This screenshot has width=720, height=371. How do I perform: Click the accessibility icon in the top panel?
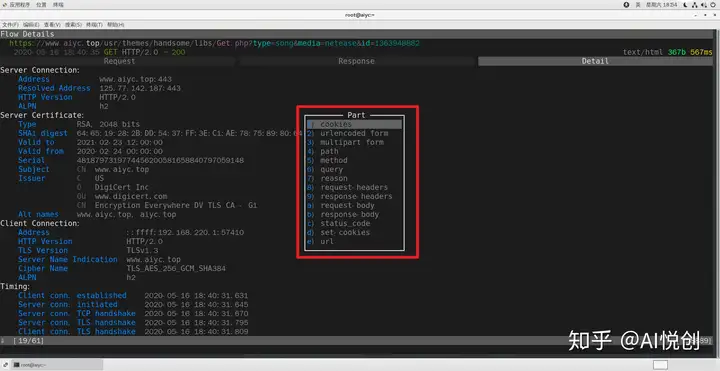(x=626, y=5)
